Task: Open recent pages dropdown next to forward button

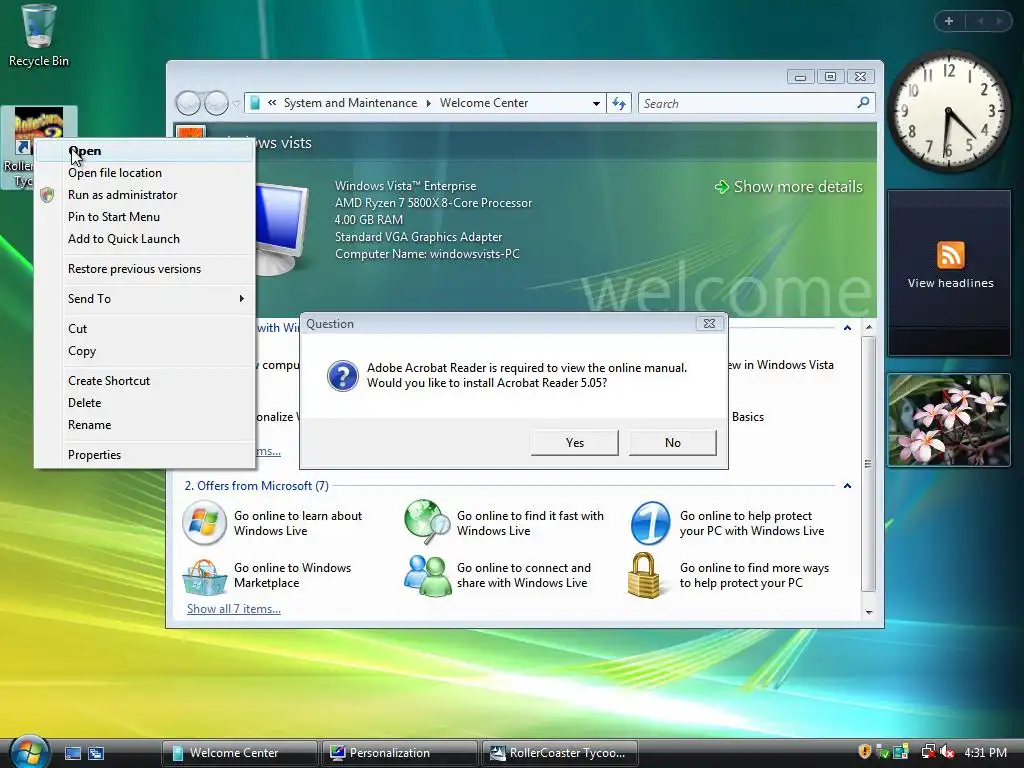Action: coord(236,103)
